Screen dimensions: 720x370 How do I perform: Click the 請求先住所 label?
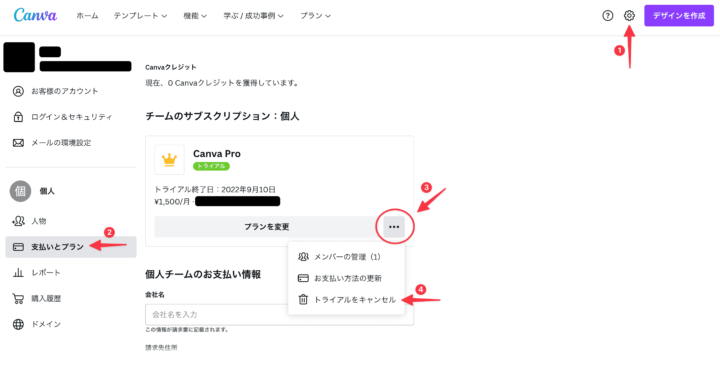pos(161,348)
